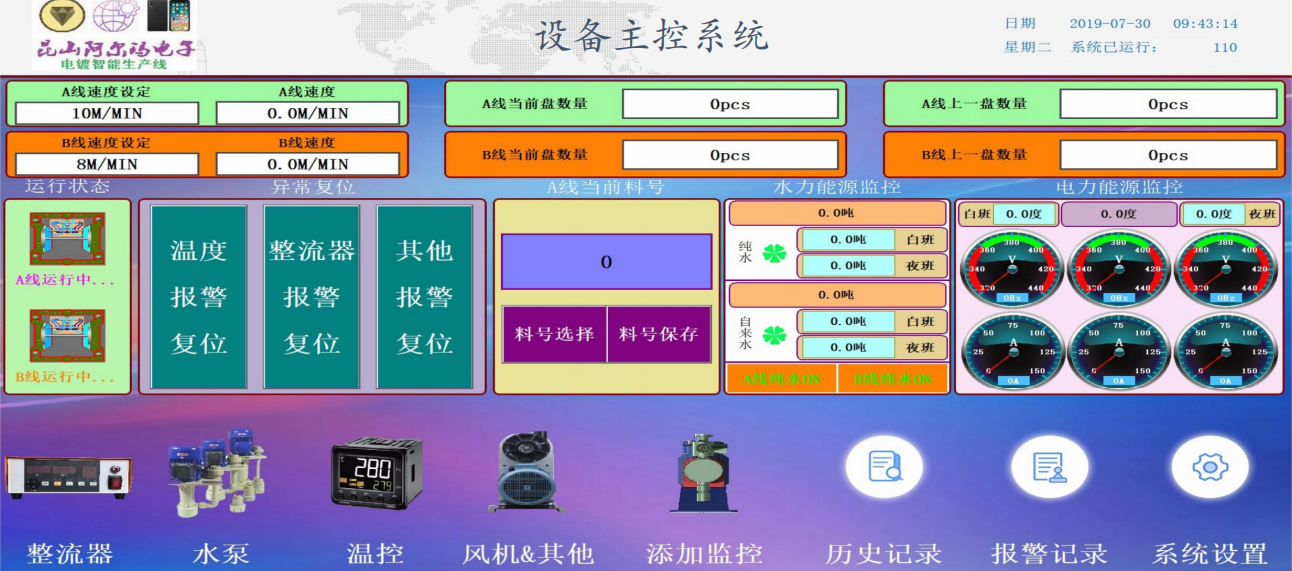This screenshot has width=1292, height=571.
Task: Open history records (历史记录) icon
Action: click(883, 467)
